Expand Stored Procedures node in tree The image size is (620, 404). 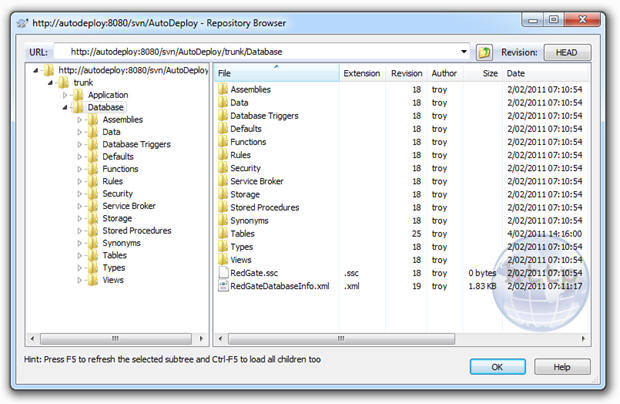[x=79, y=230]
